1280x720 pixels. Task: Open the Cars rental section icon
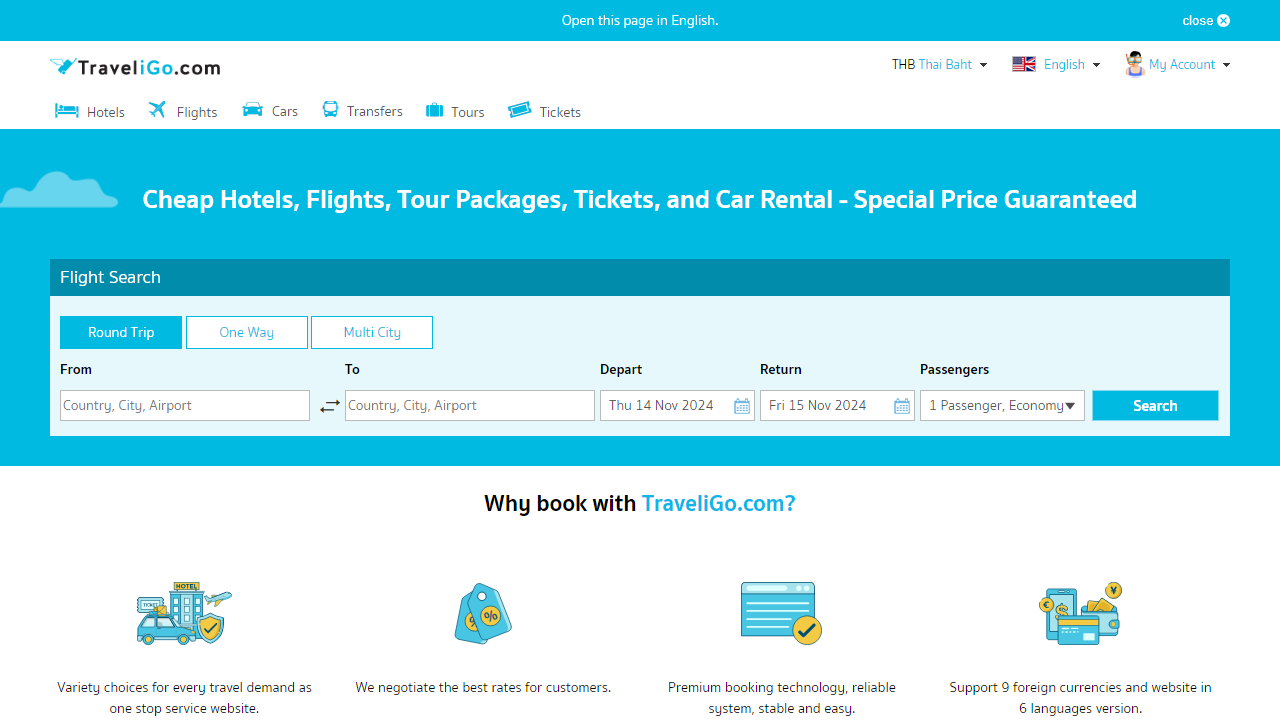(250, 110)
